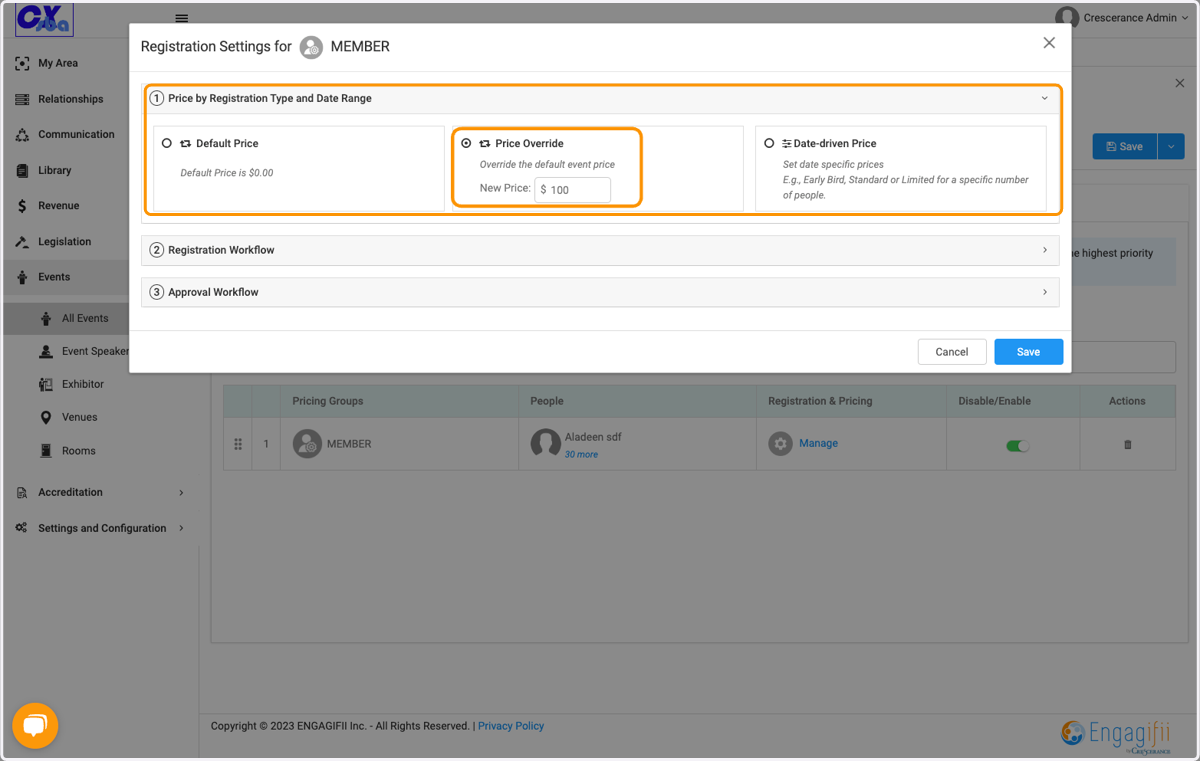
Task: Select the Default Price radio button
Action: click(167, 143)
